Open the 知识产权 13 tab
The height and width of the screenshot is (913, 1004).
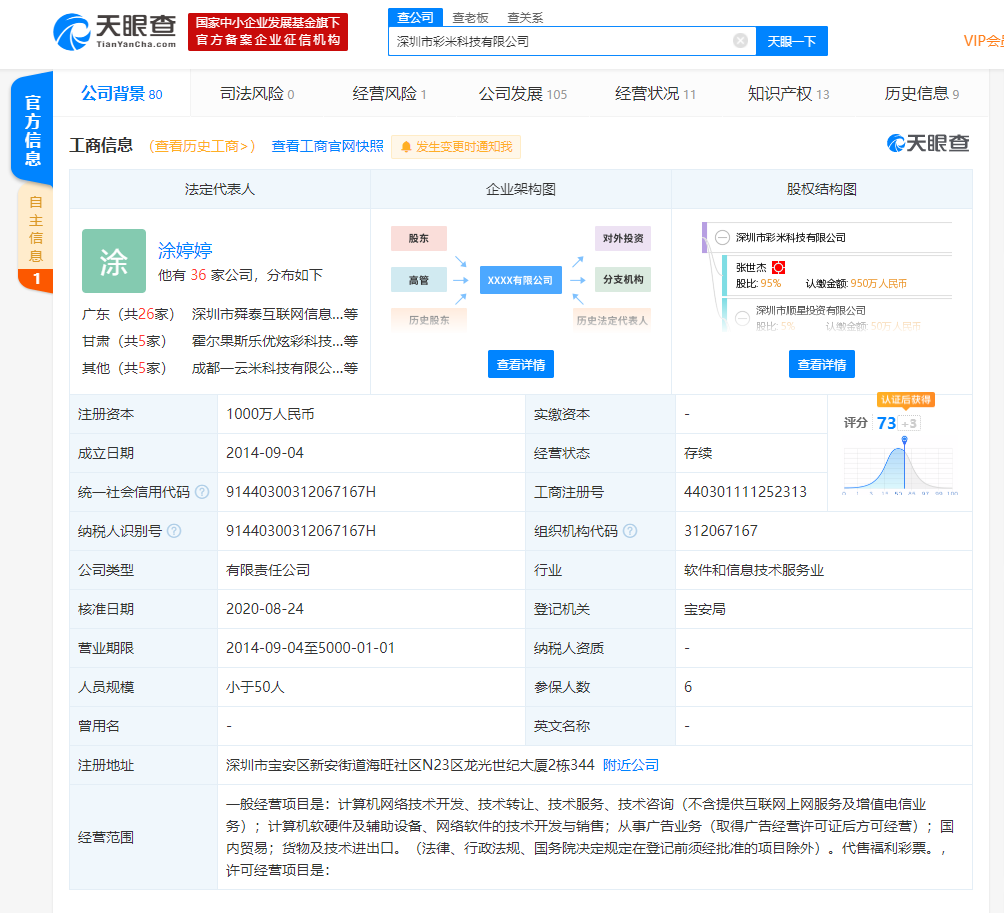[x=788, y=94]
